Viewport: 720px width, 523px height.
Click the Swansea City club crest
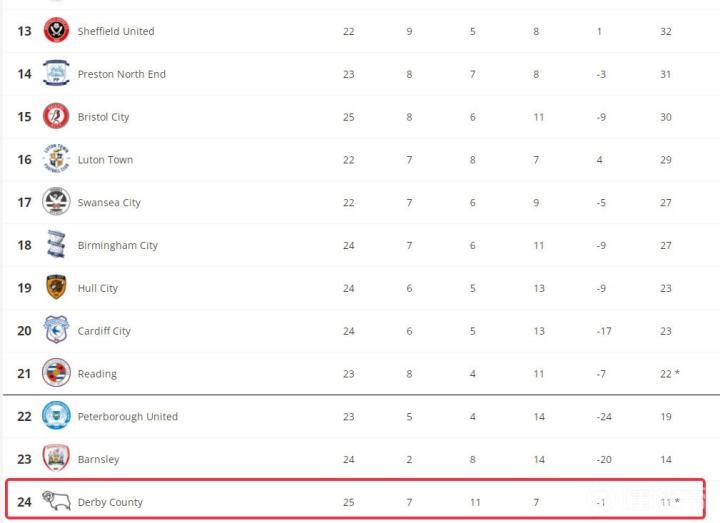point(56,203)
